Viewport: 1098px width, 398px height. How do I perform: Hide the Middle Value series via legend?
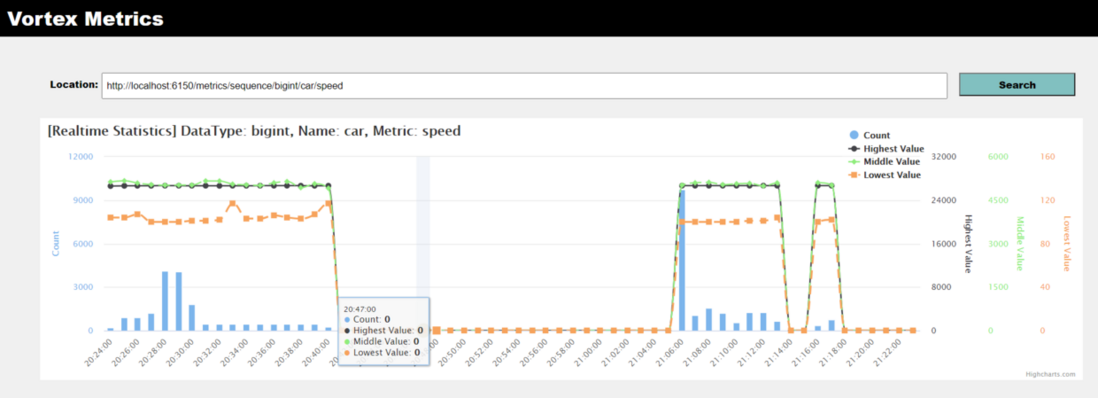pos(884,162)
